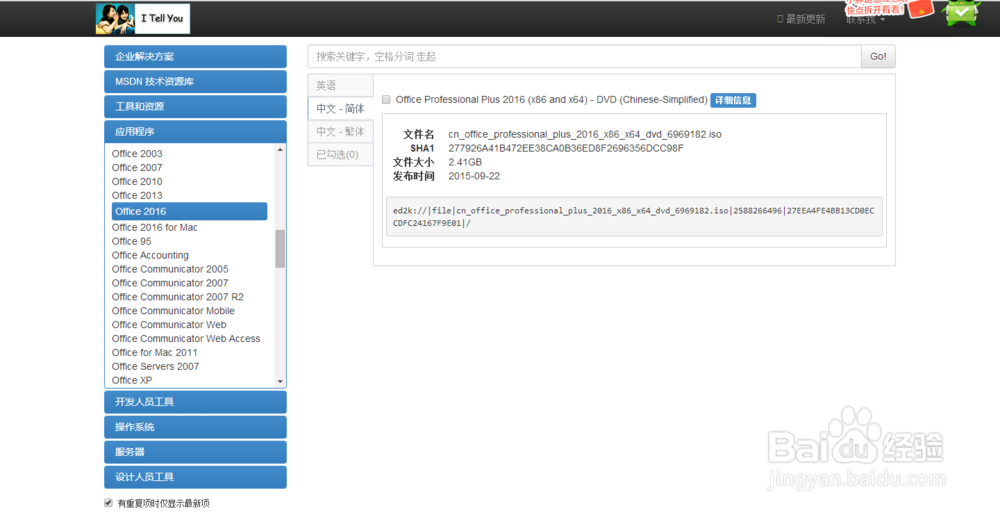
Task: Expand the 服务器 category
Action: (x=195, y=452)
